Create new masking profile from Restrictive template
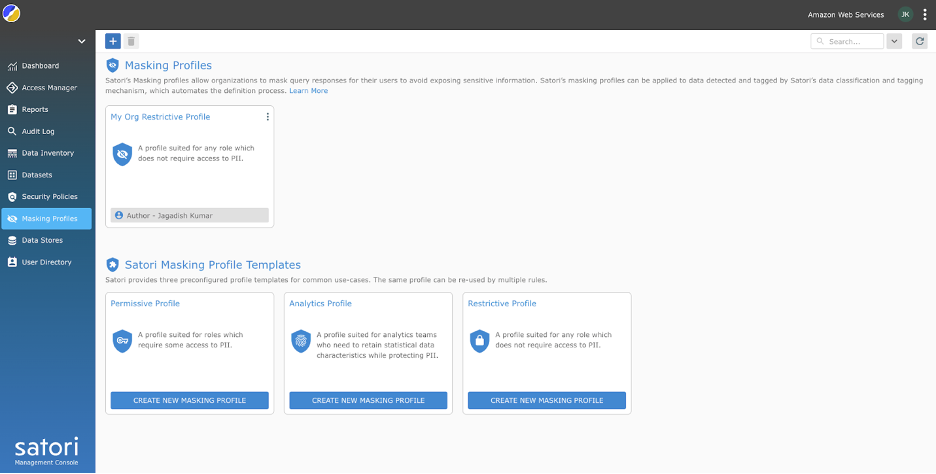The width and height of the screenshot is (936, 474). (547, 401)
